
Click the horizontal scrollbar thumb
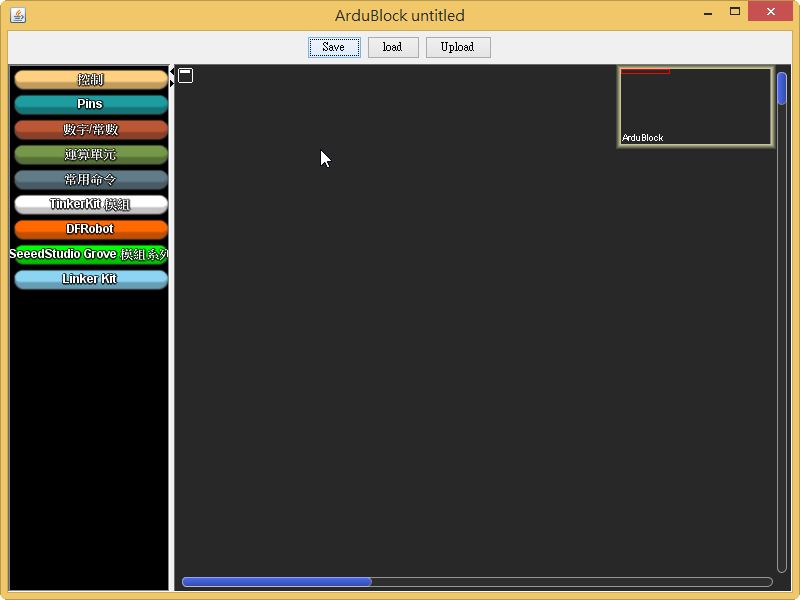277,582
